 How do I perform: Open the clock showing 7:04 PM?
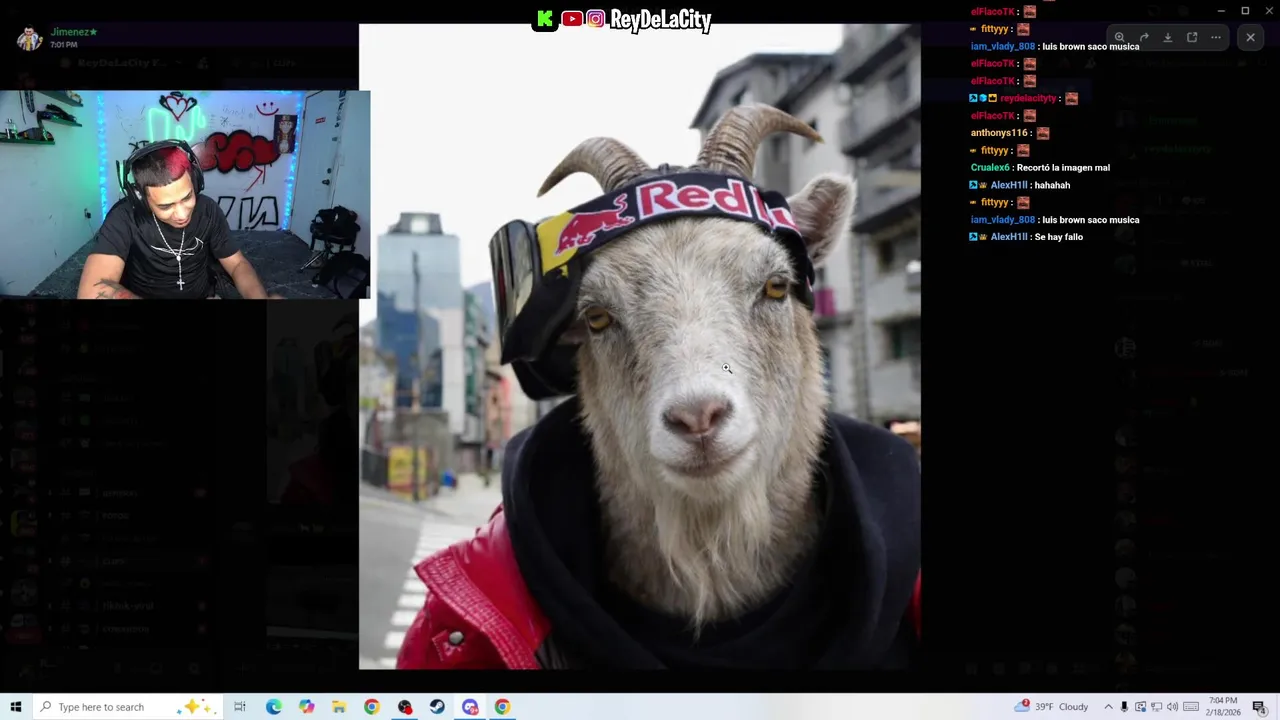tap(1223, 707)
